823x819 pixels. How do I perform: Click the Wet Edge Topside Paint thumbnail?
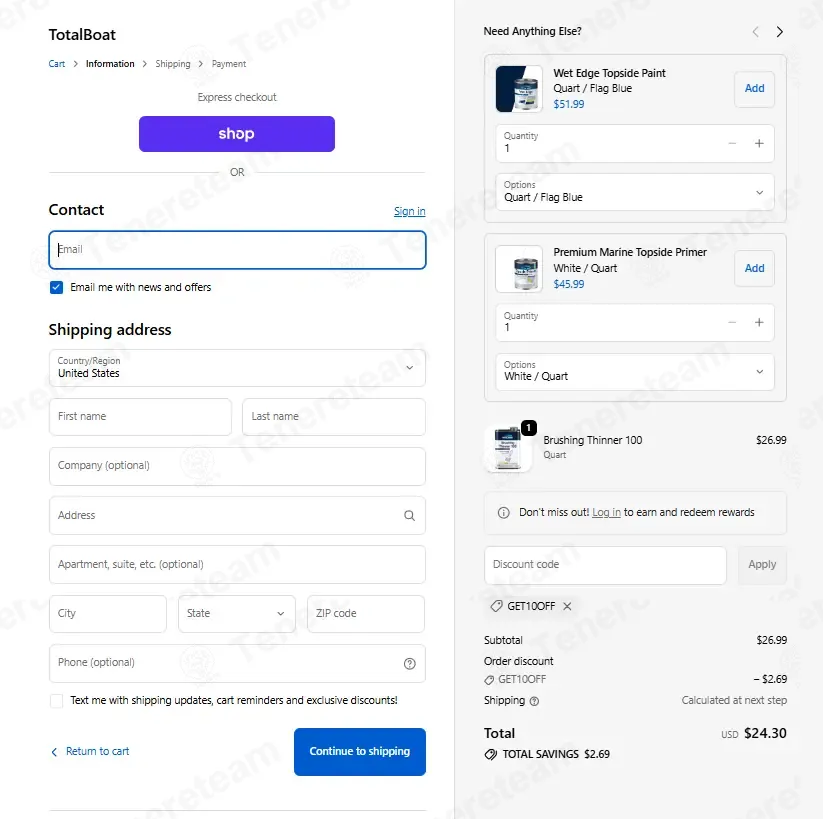pos(519,89)
